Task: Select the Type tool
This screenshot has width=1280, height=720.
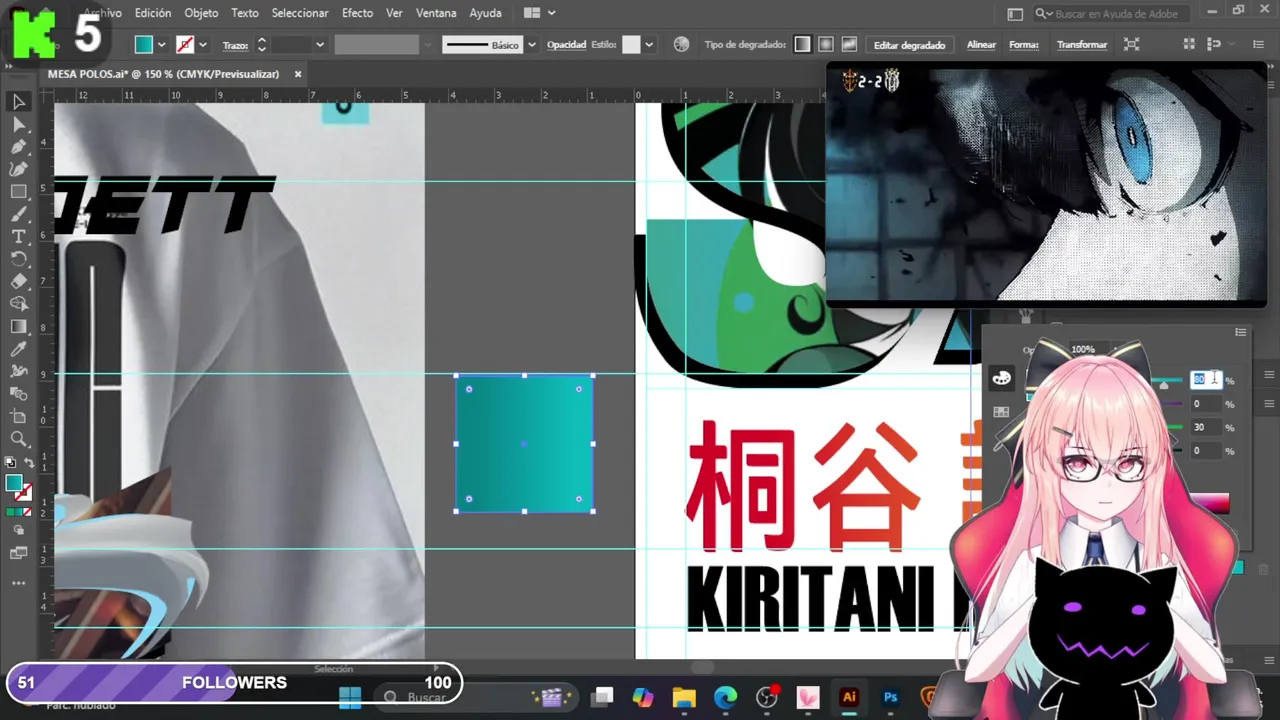Action: [19, 237]
